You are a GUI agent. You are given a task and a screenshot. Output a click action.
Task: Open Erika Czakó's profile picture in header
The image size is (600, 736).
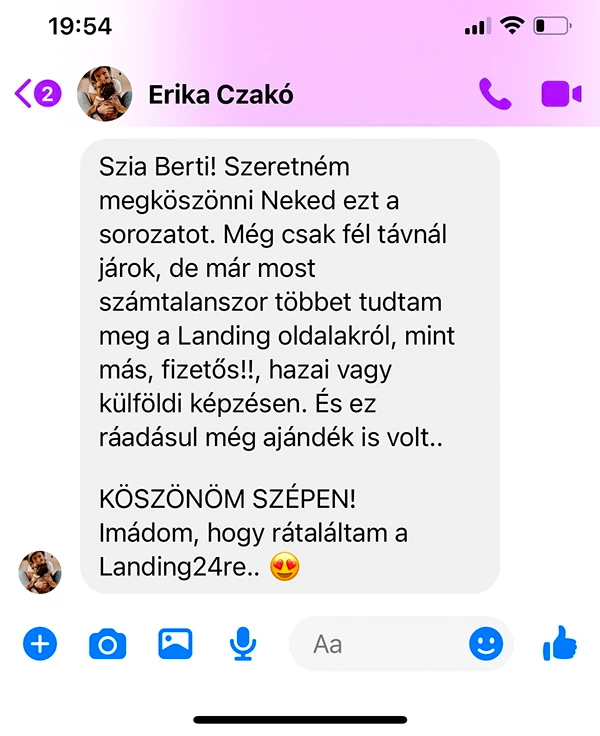click(x=104, y=94)
